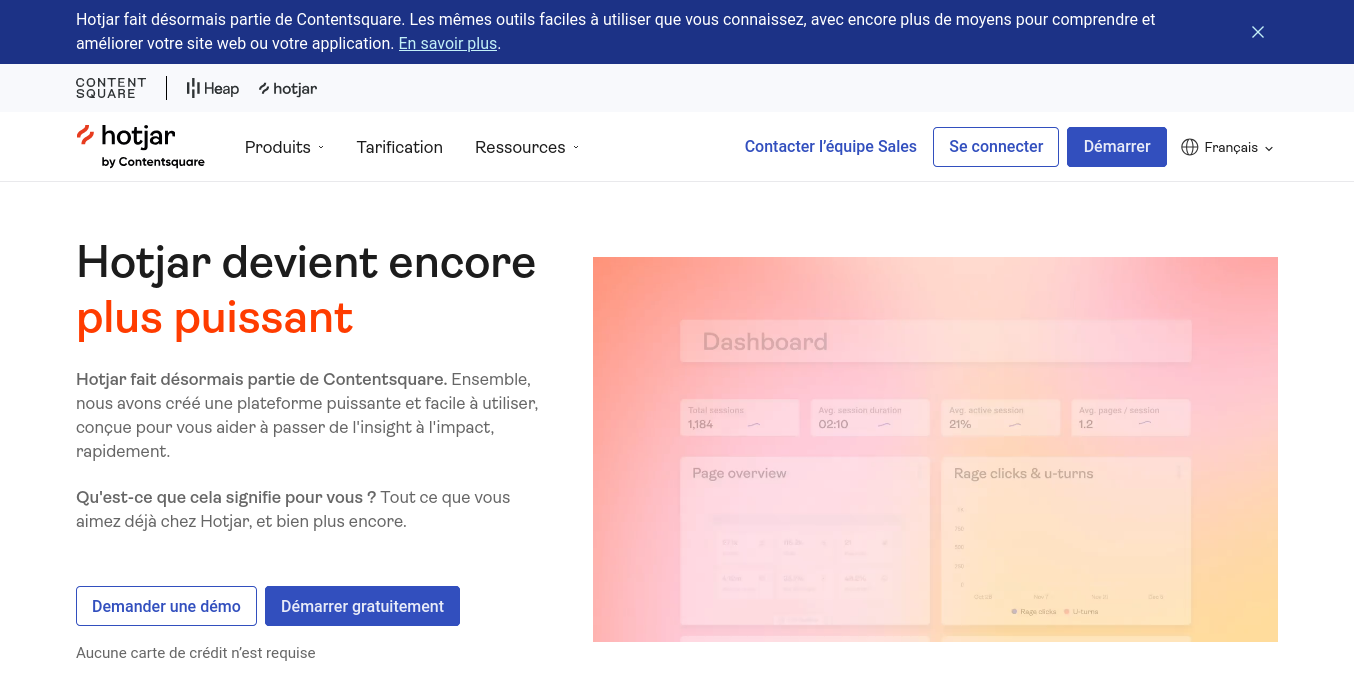1366x682 pixels.
Task: Close the blue announcement banner
Action: click(1258, 32)
